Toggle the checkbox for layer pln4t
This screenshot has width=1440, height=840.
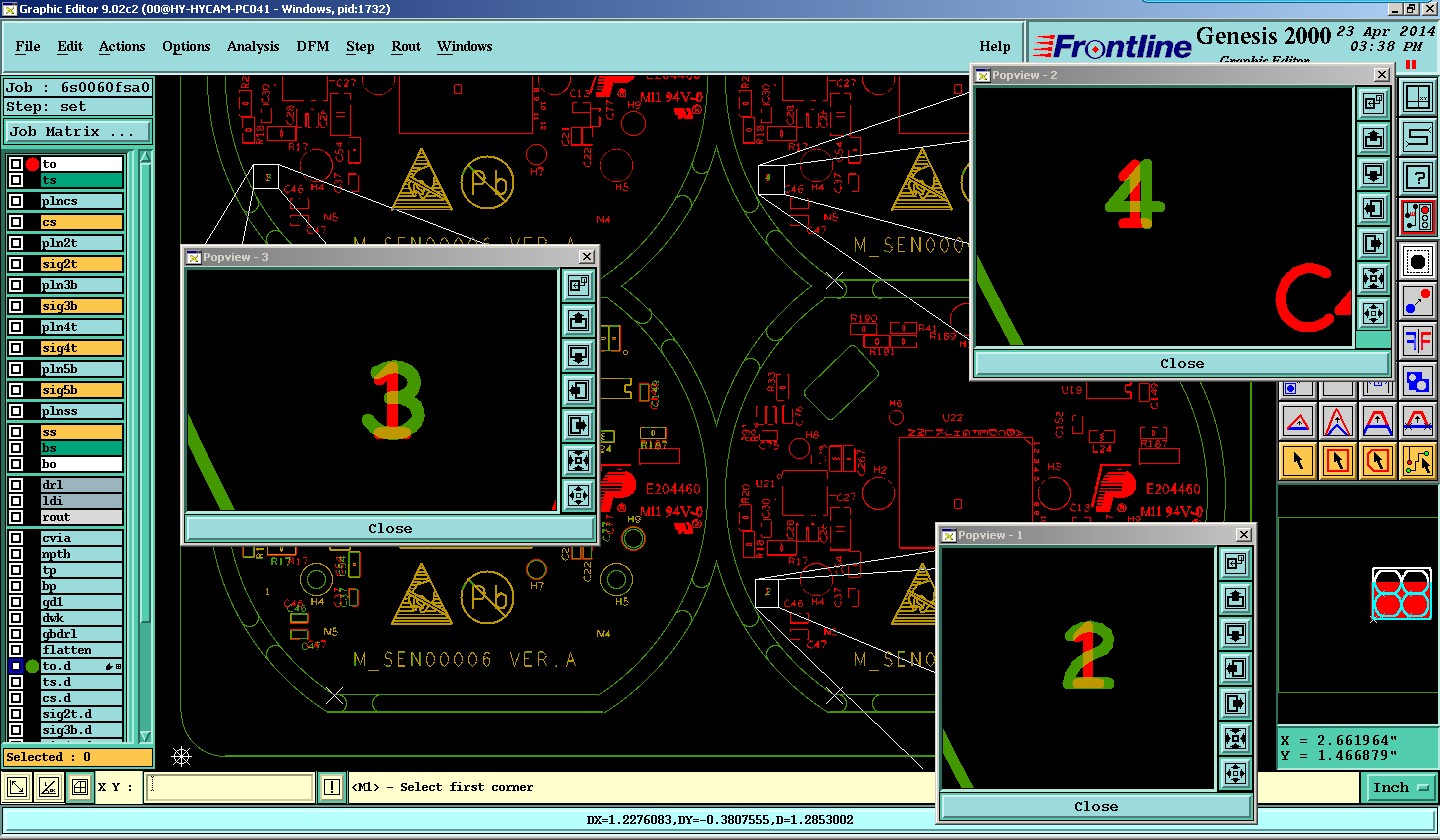click(16, 327)
